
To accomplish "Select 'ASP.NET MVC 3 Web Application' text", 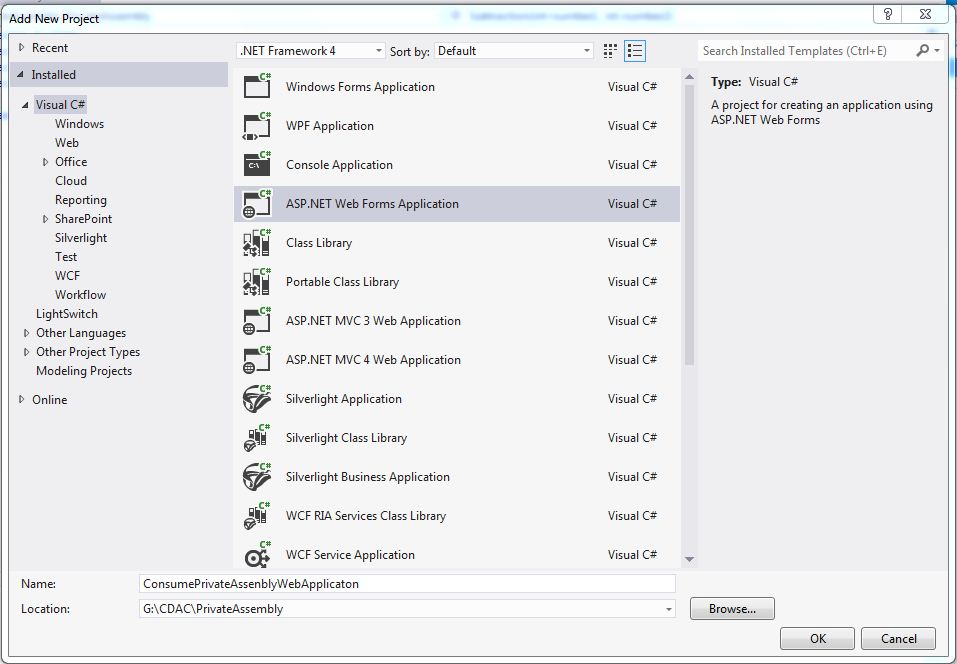I will pos(373,321).
